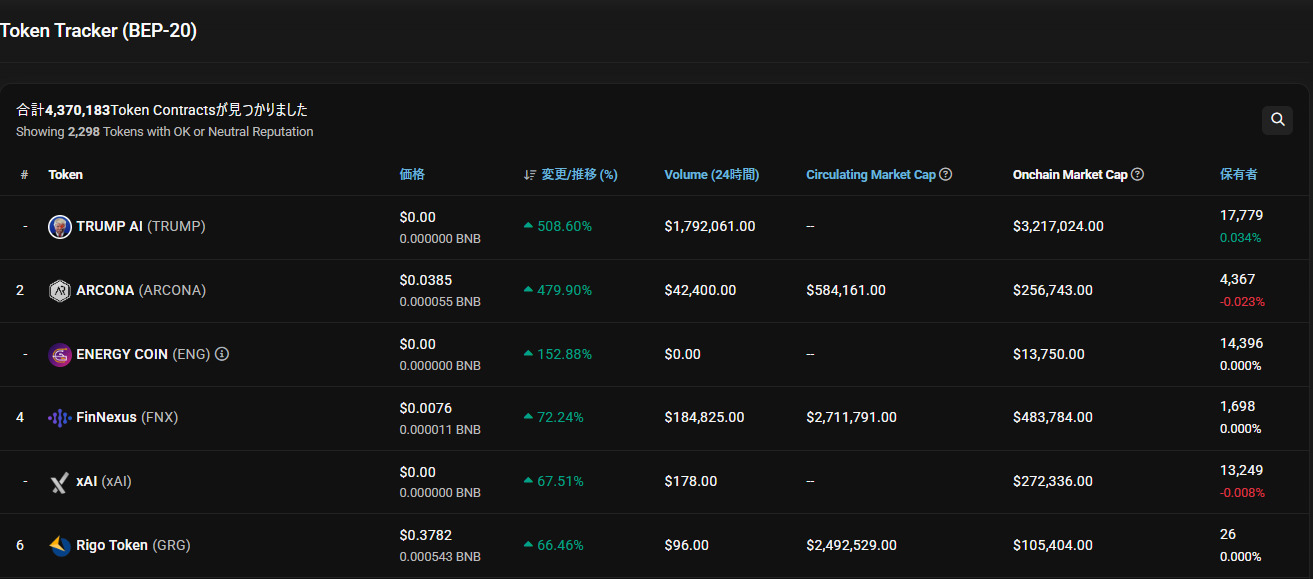1313x579 pixels.
Task: Sort table by Volume (24時間) header
Action: [711, 174]
